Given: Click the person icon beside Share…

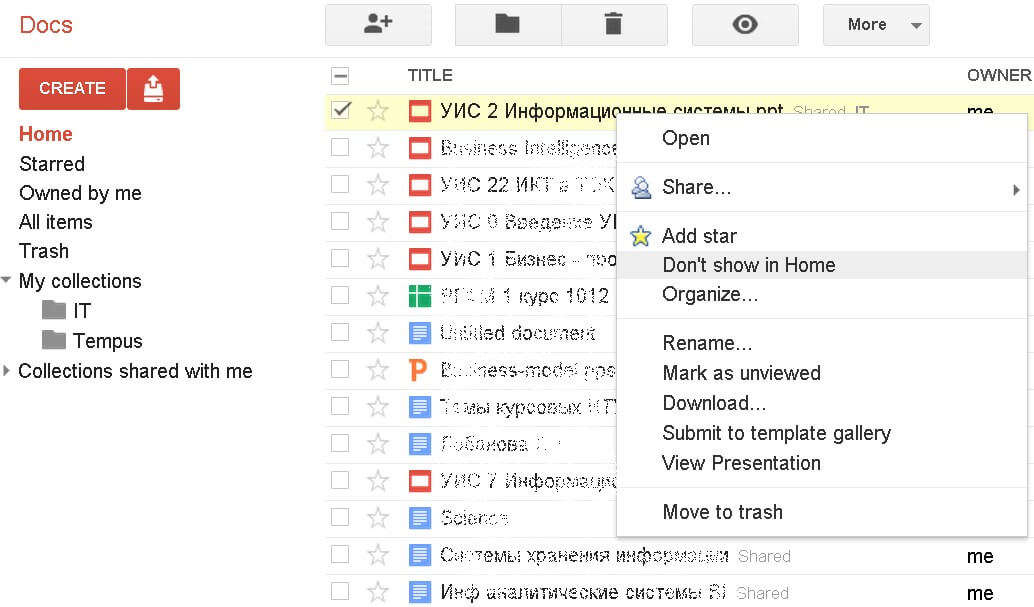Looking at the screenshot, I should pyautogui.click(x=640, y=187).
